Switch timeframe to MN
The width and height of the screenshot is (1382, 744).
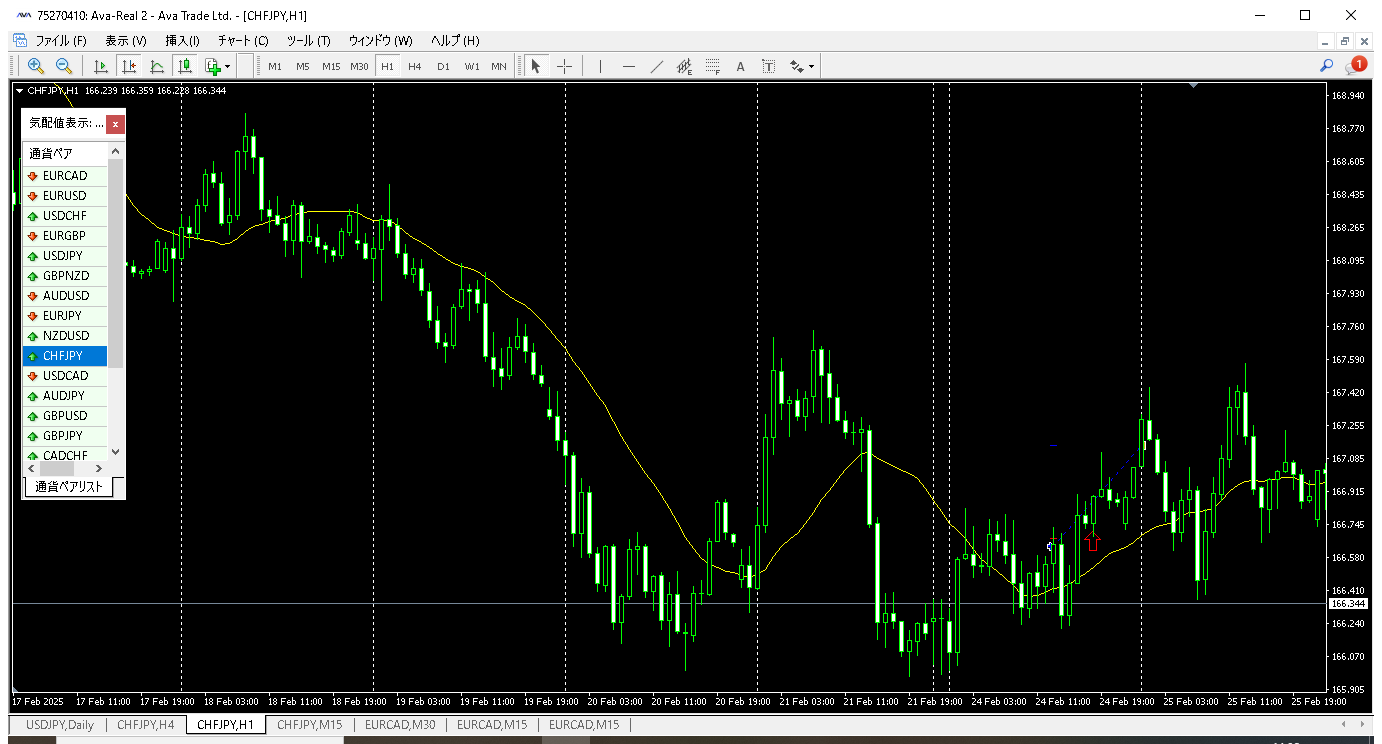(498, 66)
